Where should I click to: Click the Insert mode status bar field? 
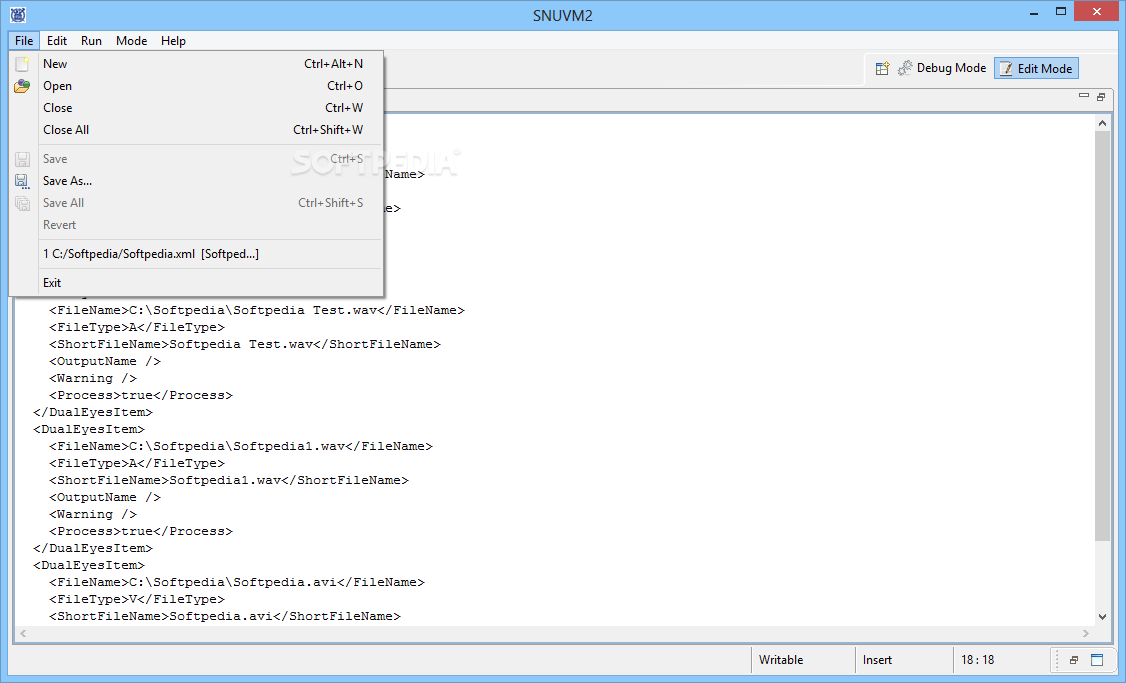pos(905,660)
